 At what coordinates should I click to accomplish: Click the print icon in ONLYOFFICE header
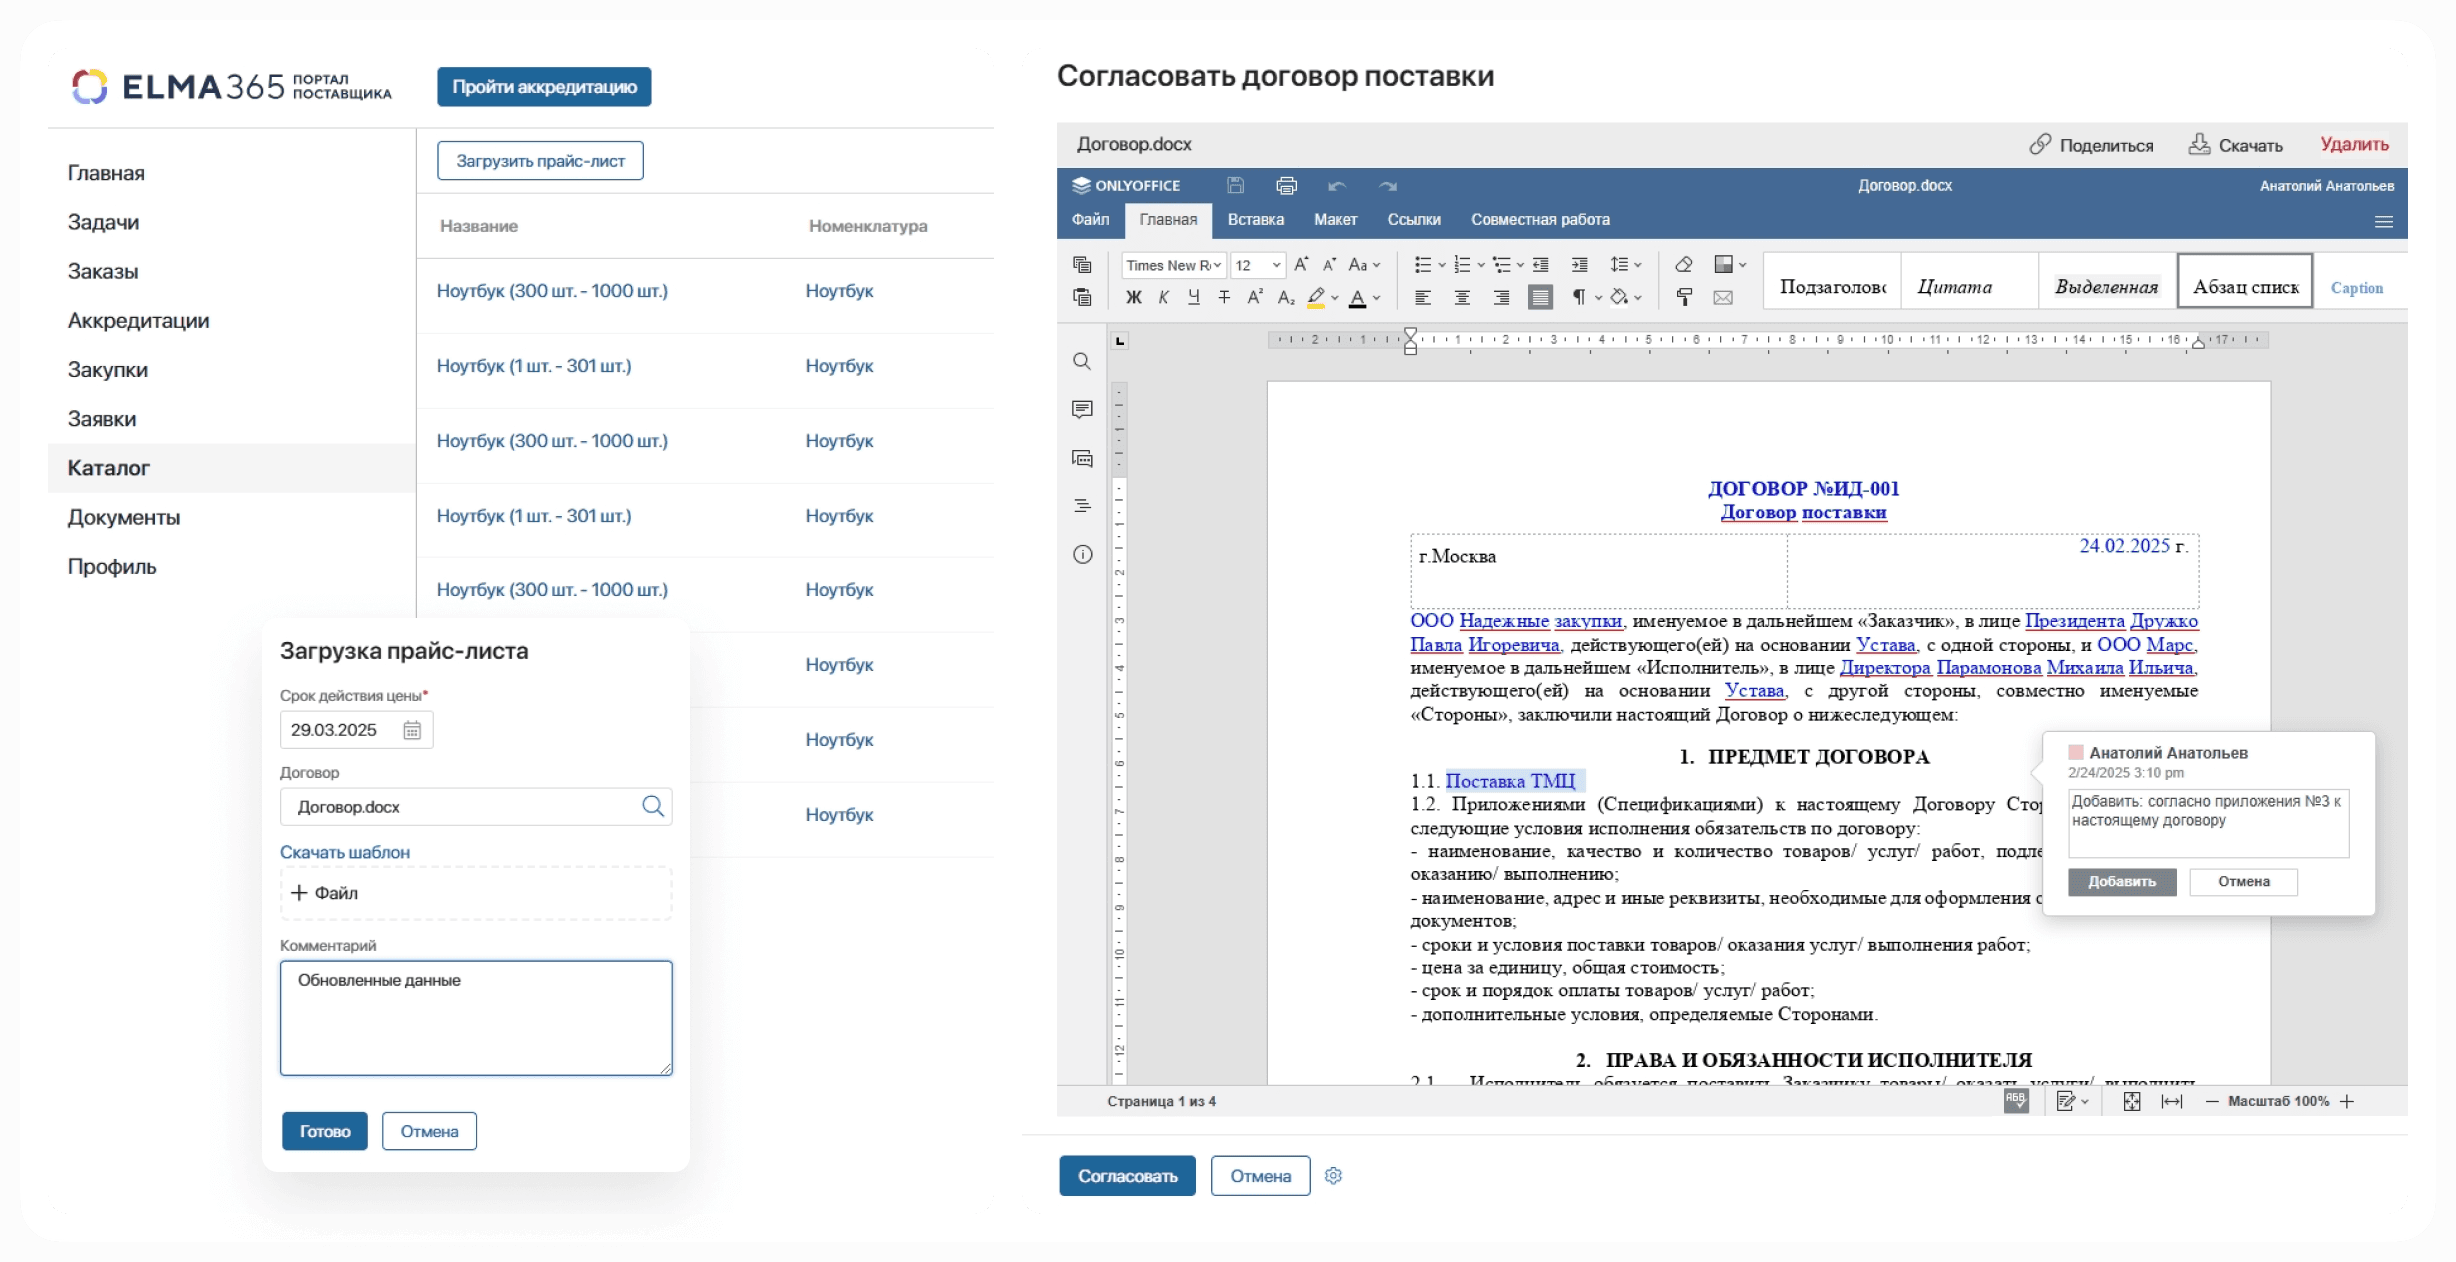click(1286, 186)
